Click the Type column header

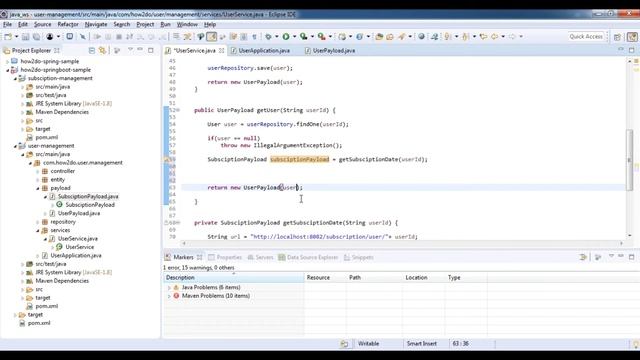pos(466,278)
